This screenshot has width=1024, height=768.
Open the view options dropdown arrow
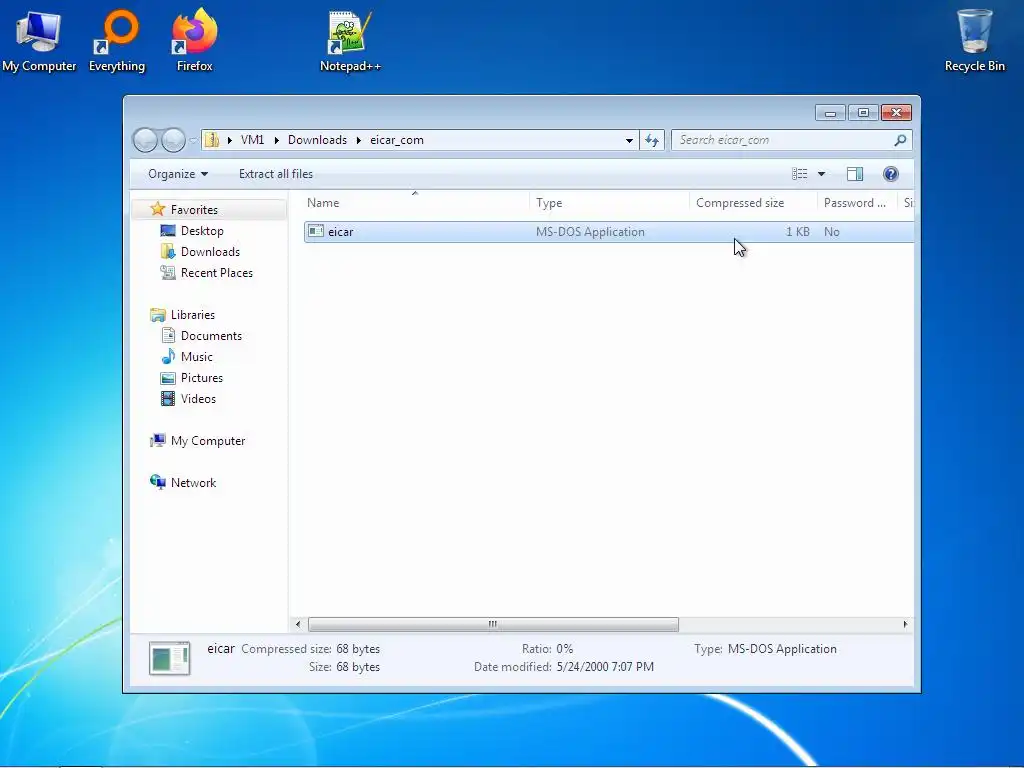[822, 174]
